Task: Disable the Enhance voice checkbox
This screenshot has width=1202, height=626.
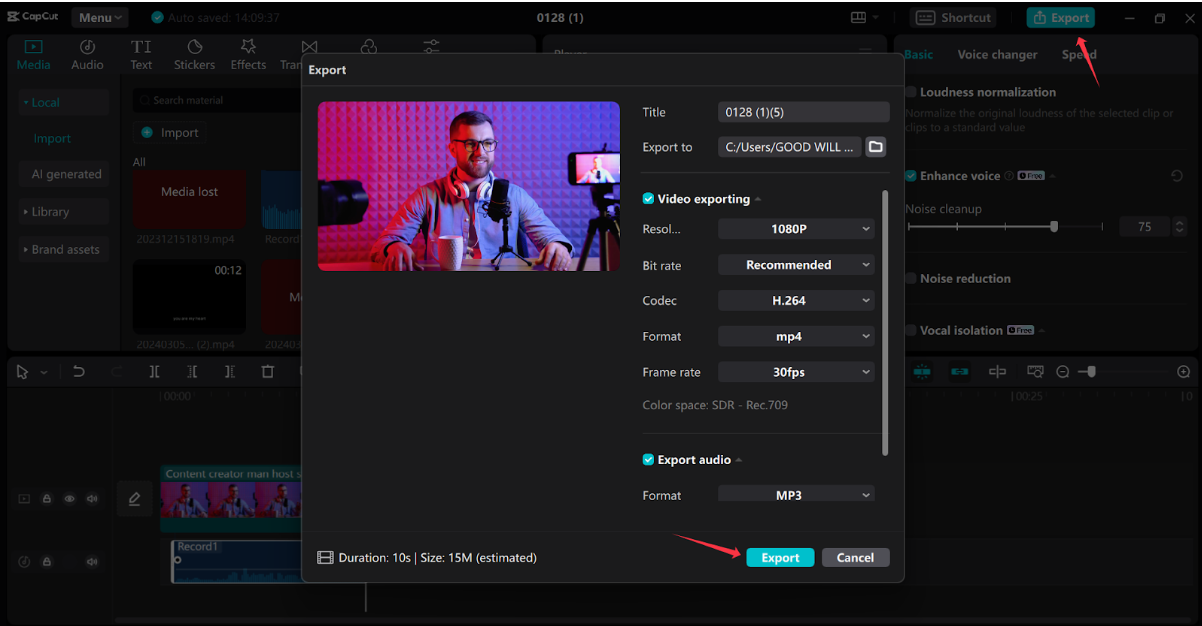Action: (911, 176)
